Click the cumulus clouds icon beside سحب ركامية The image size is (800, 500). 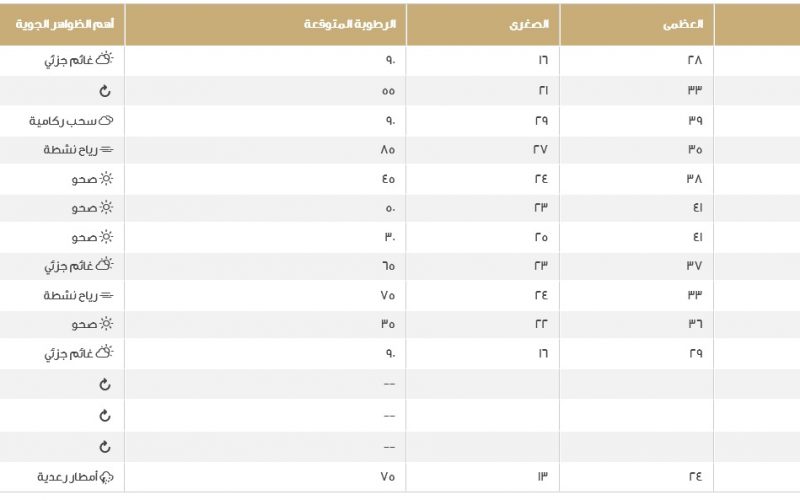click(106, 120)
